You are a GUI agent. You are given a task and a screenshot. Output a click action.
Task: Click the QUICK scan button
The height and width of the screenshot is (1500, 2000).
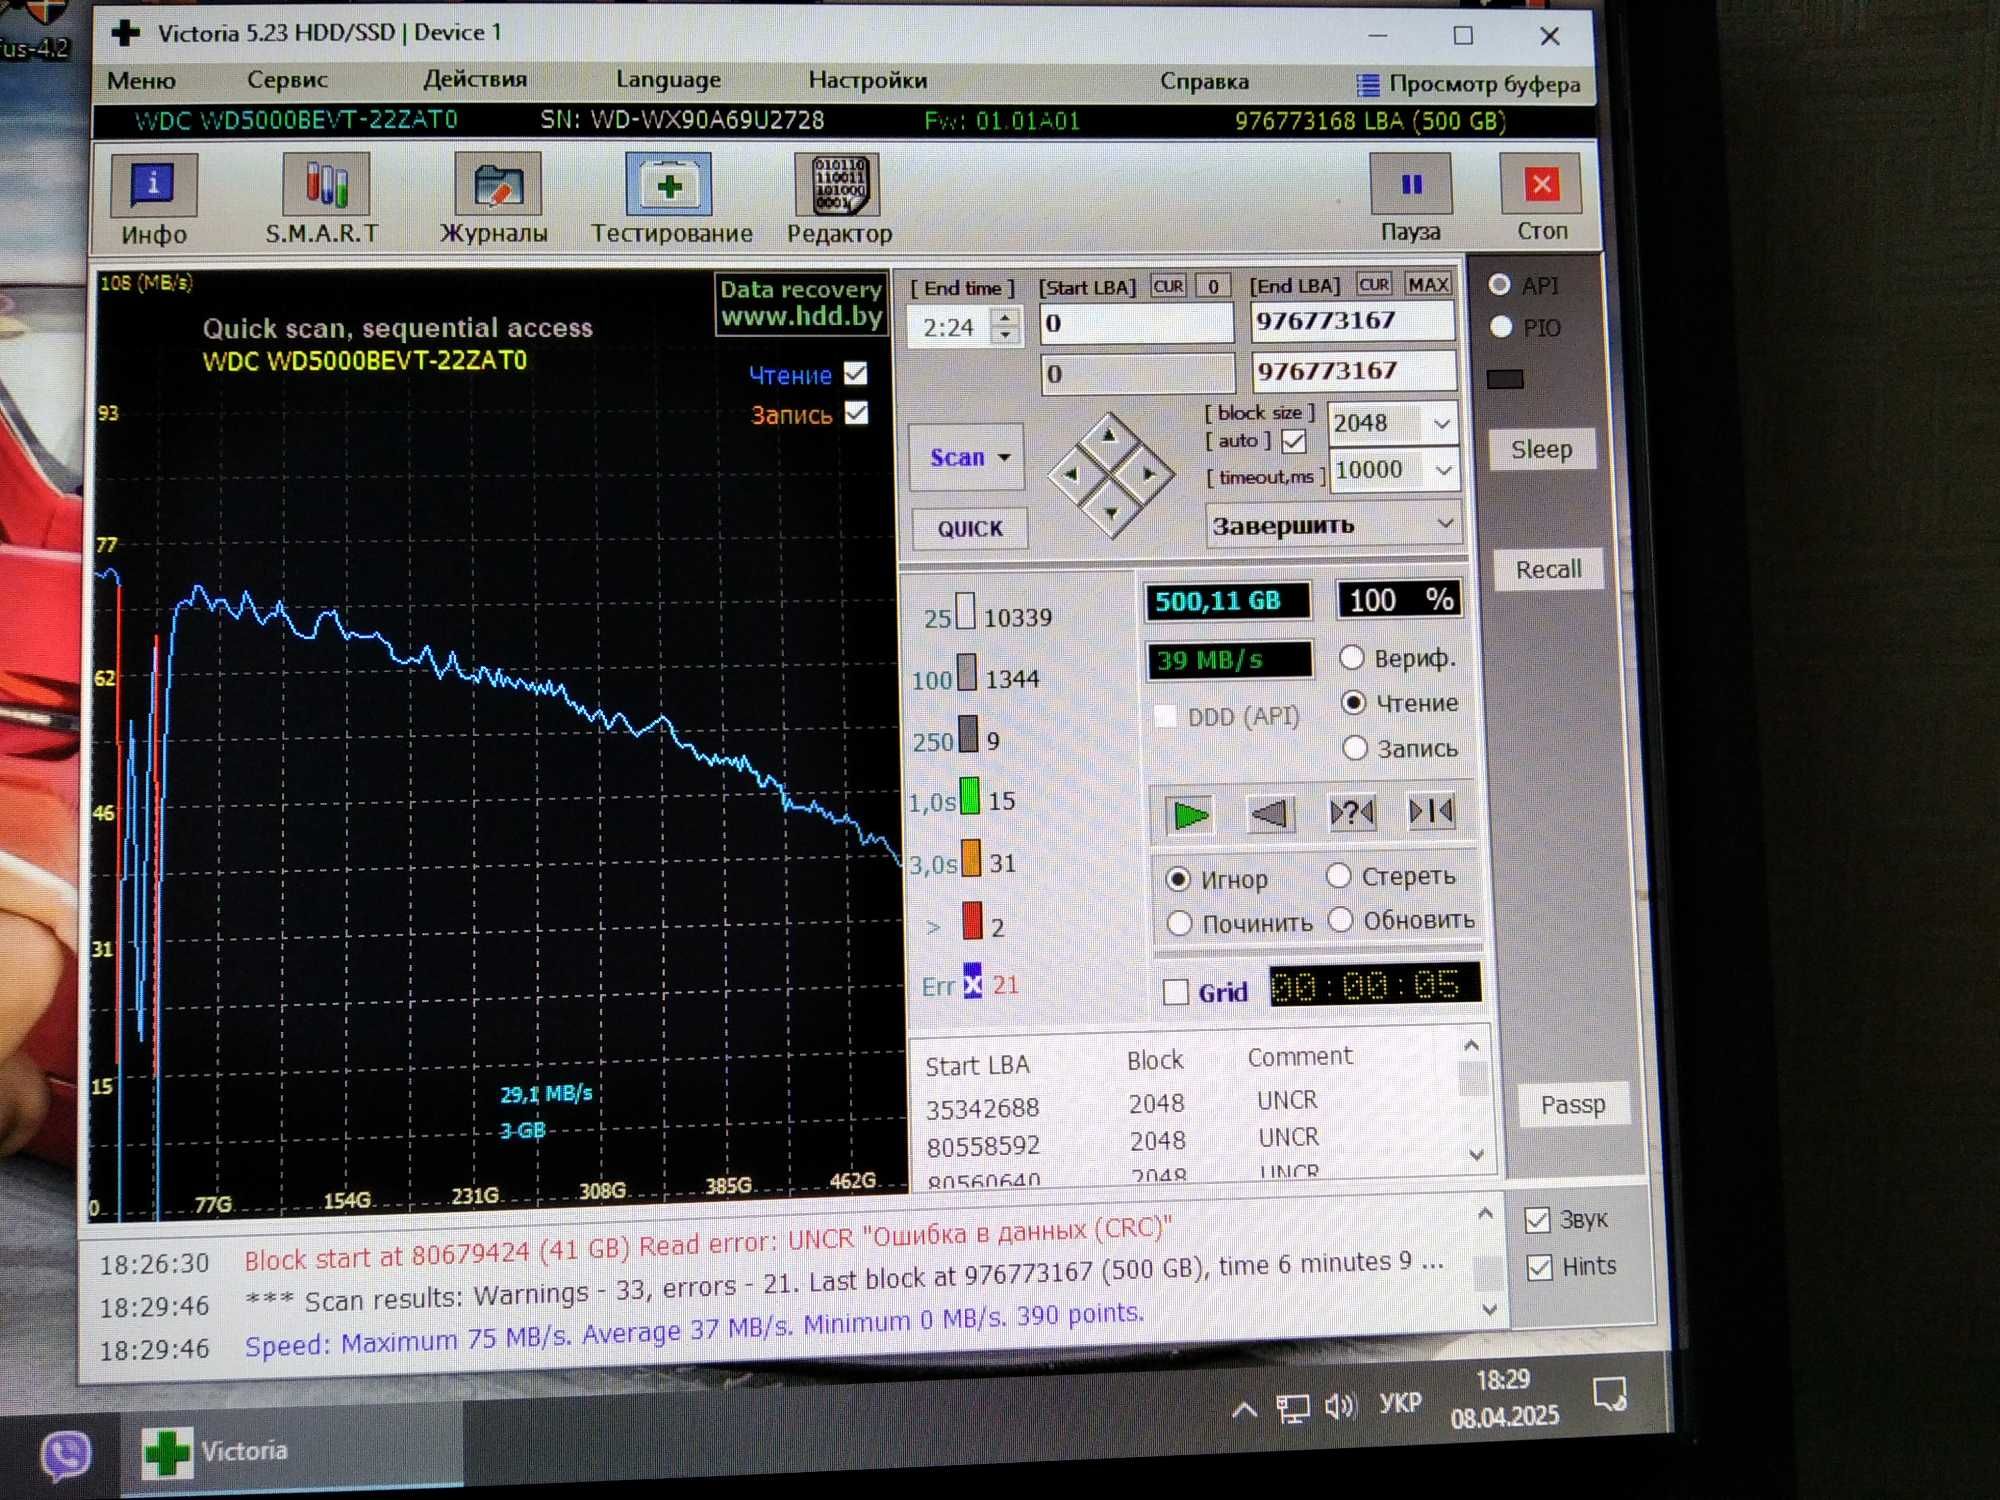(970, 528)
